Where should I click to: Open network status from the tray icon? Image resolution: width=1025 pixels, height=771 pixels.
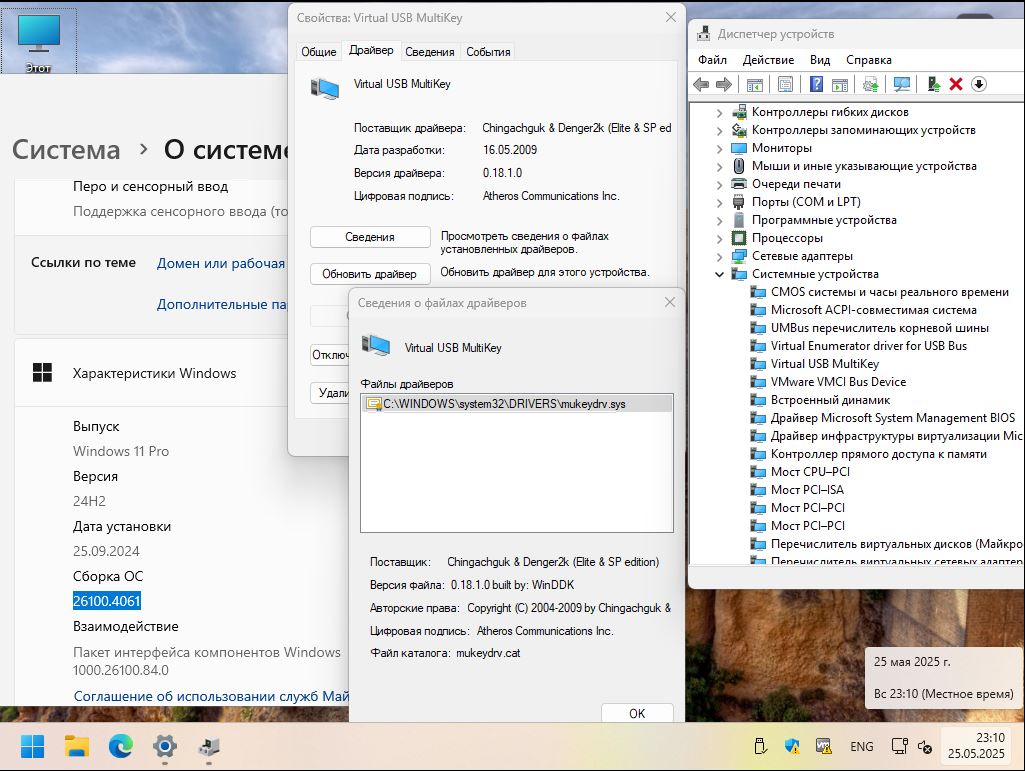[899, 746]
